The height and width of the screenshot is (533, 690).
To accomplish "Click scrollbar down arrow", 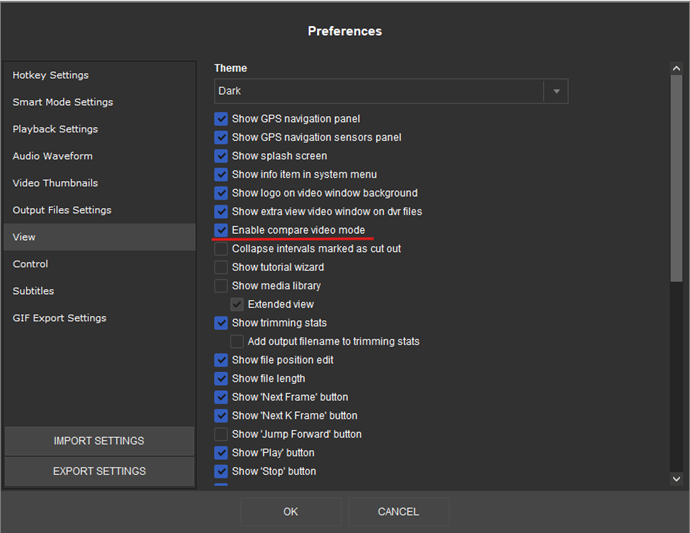I will point(676,479).
